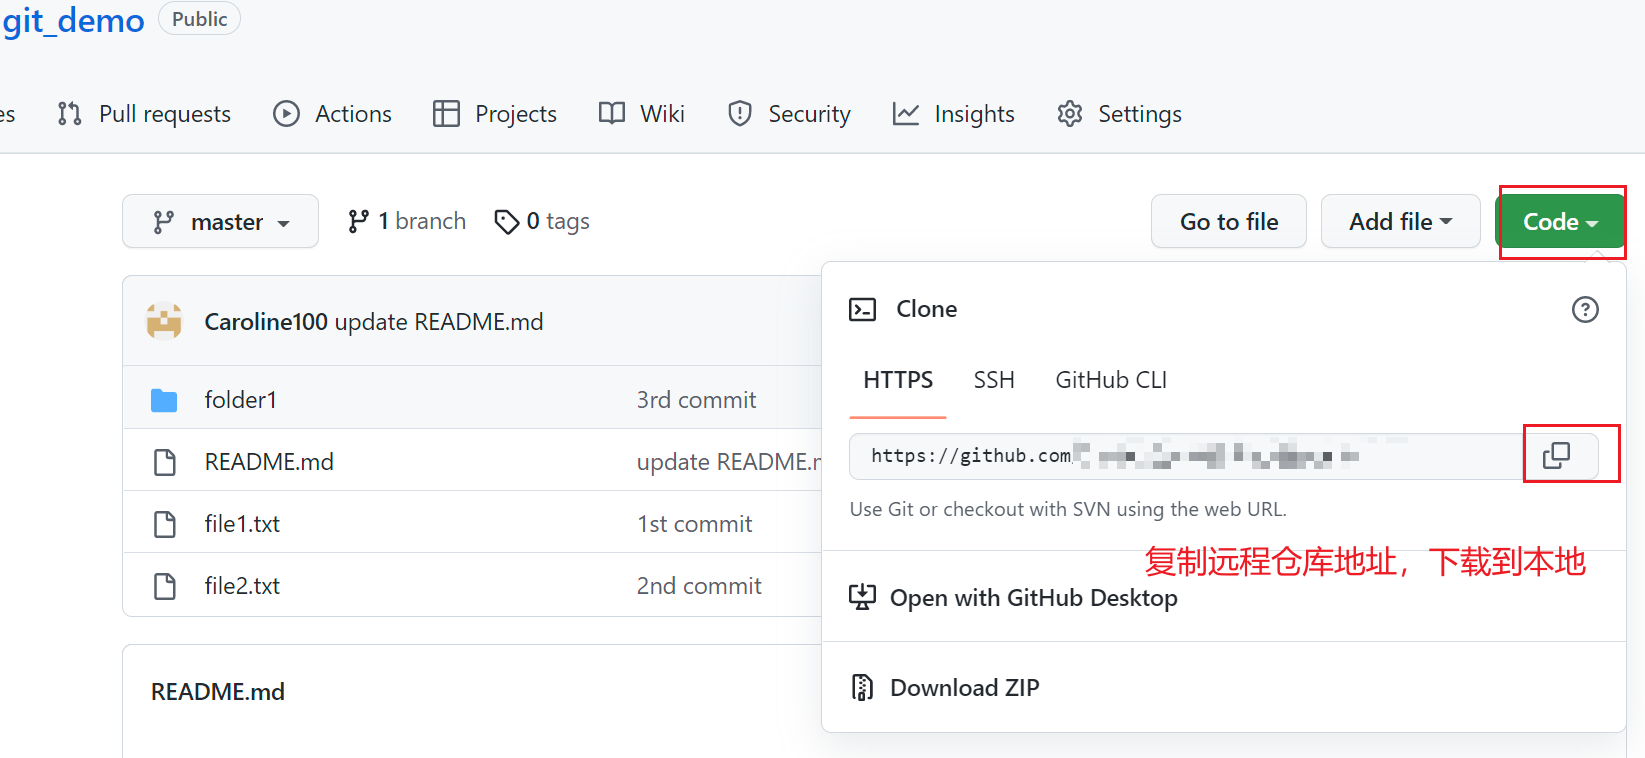
Task: Open the Insights tab
Action: coord(953,114)
